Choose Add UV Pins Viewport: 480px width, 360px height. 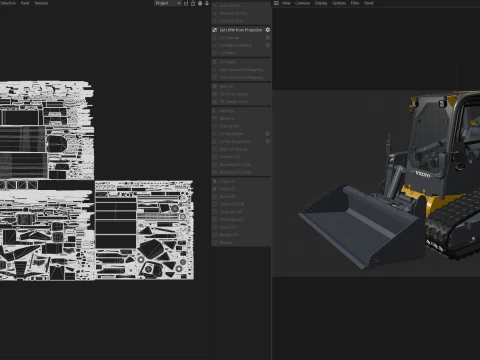point(241,6)
